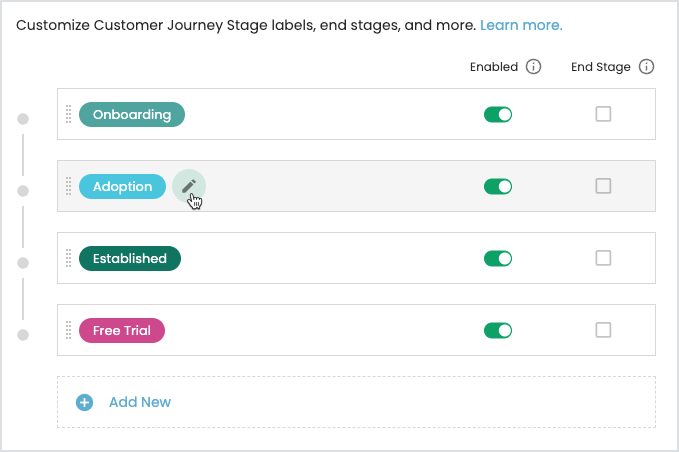Click the plus icon beside Add New

(85, 402)
